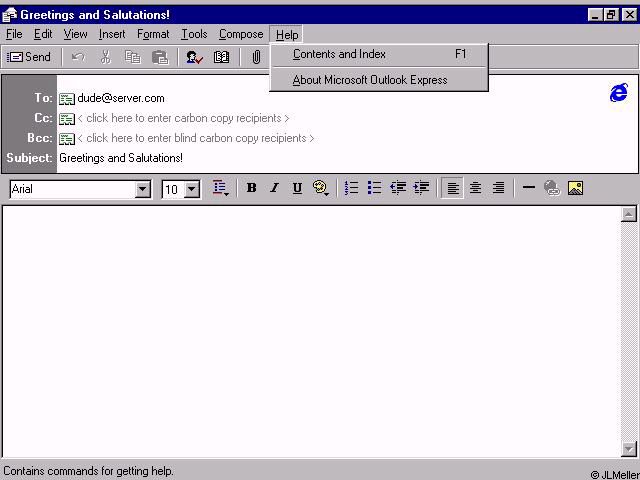This screenshot has width=640, height=480.
Task: Open the font color palette
Action: point(321,188)
